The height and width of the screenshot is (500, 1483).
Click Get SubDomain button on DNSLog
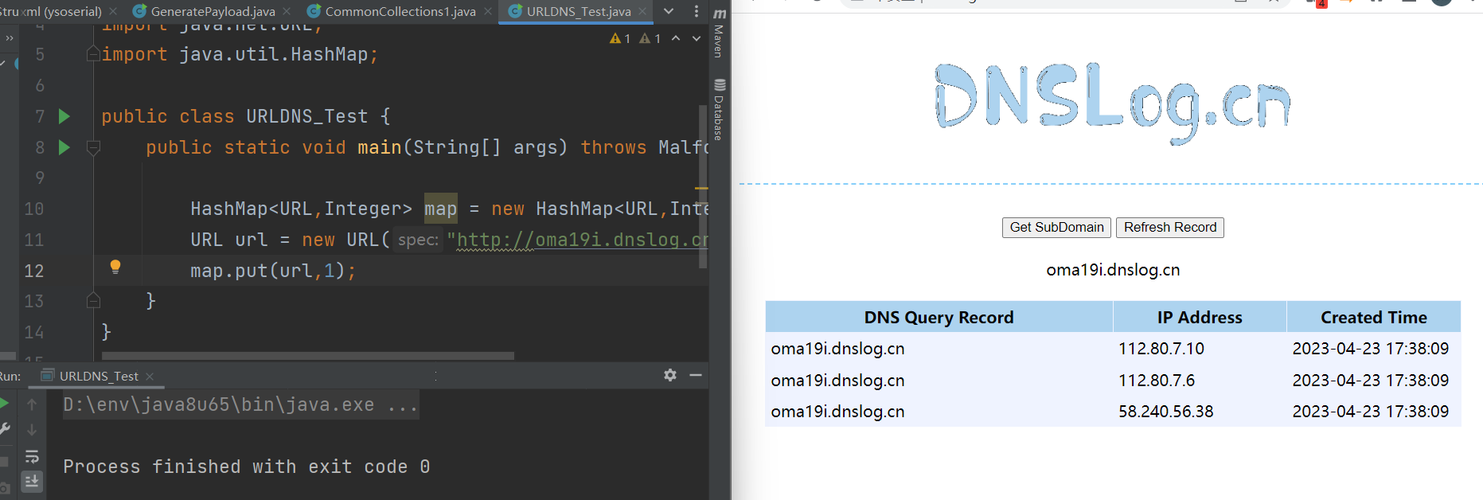click(1056, 227)
